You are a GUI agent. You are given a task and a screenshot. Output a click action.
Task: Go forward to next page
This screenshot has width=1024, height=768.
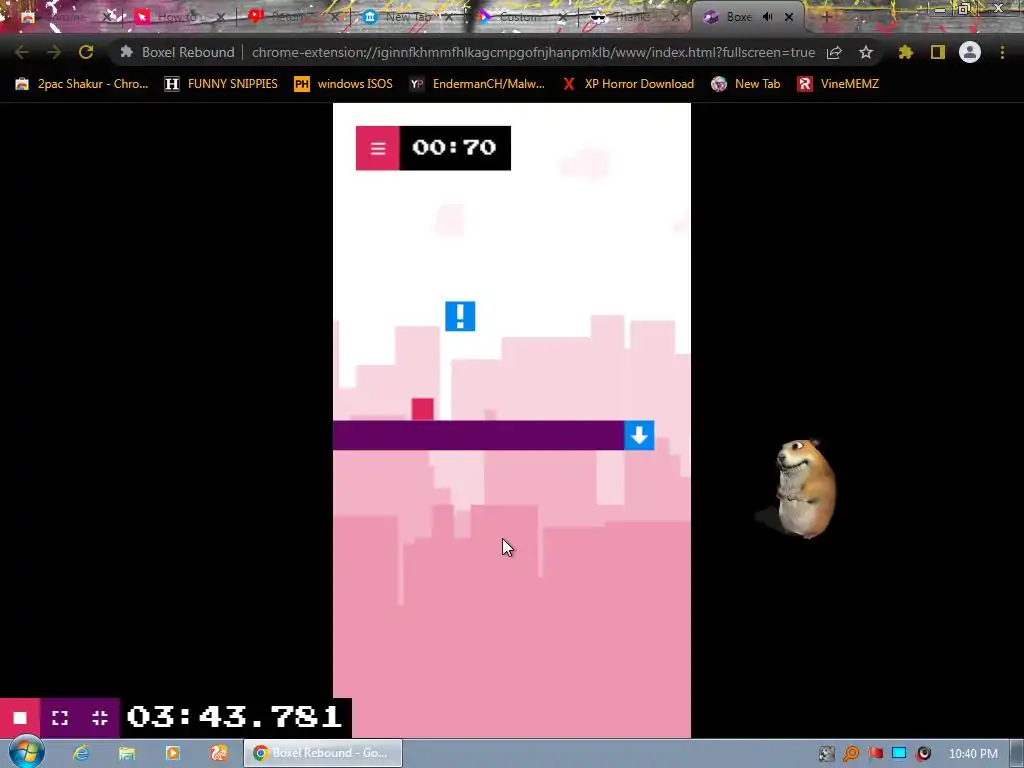click(54, 52)
